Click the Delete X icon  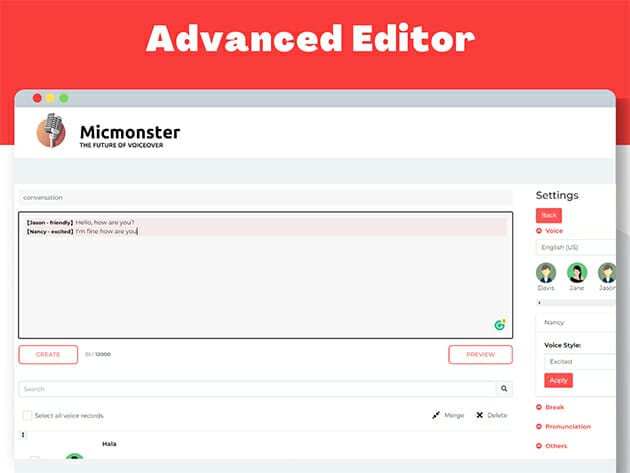point(480,415)
